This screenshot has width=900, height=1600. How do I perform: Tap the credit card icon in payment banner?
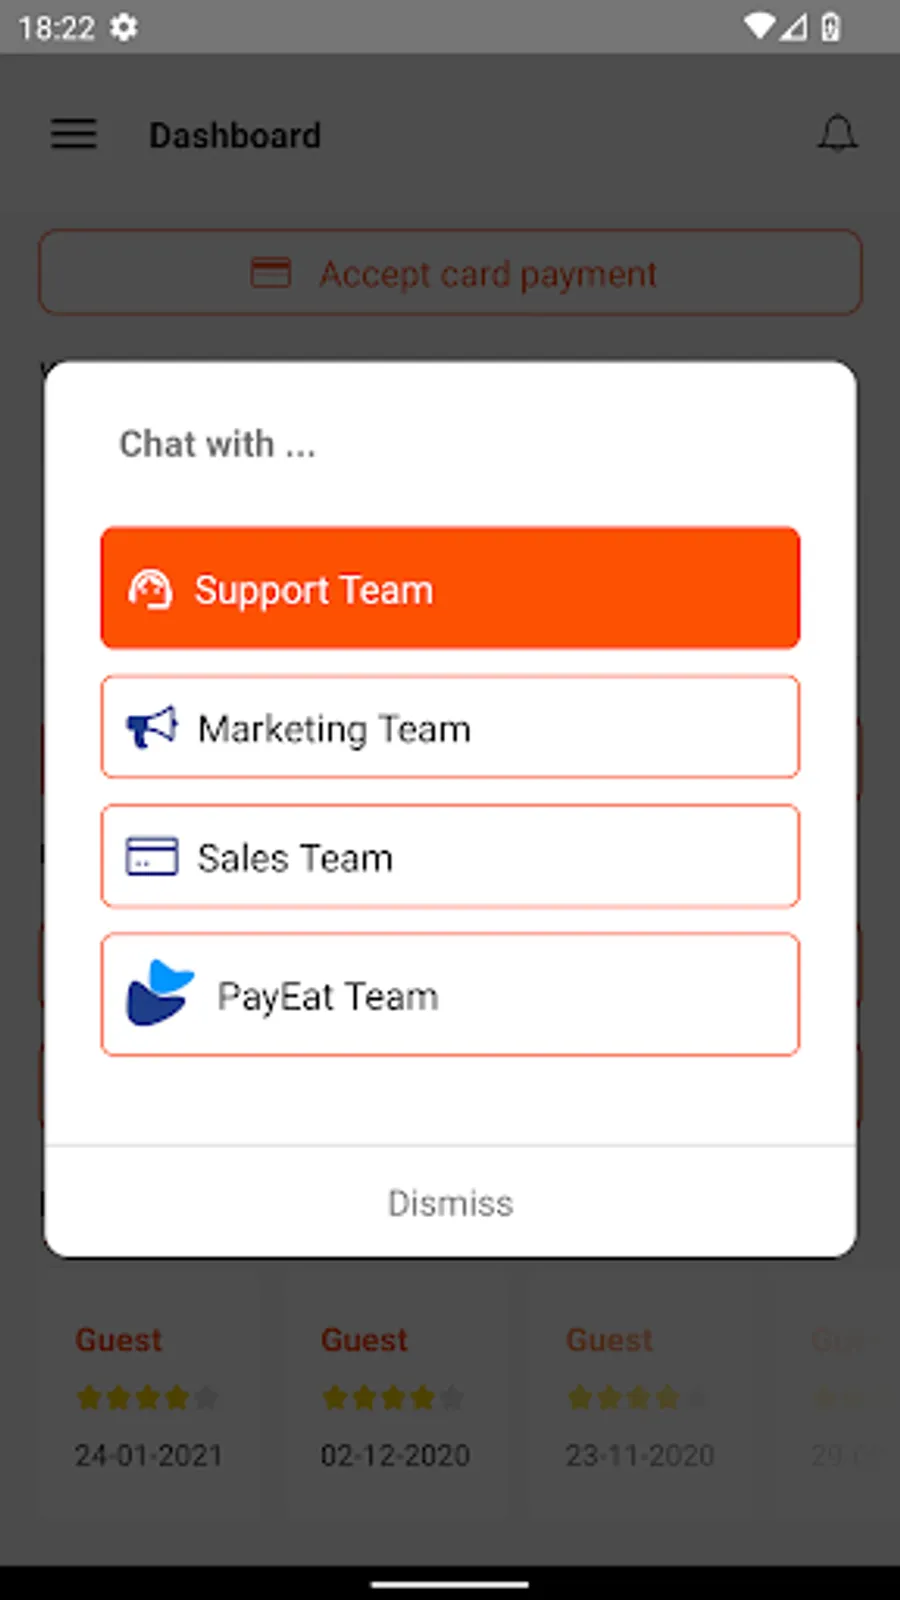point(270,273)
